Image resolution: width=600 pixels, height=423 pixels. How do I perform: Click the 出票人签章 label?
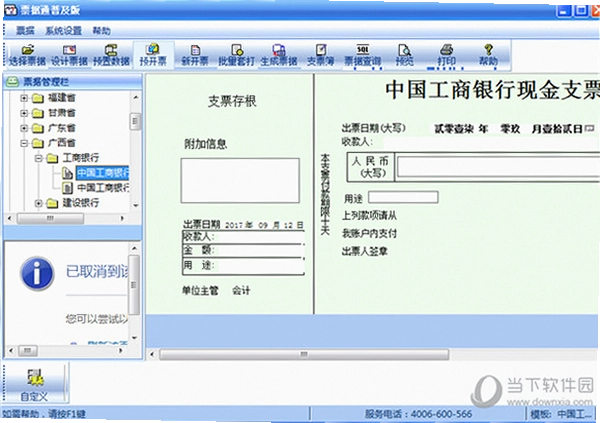click(364, 252)
